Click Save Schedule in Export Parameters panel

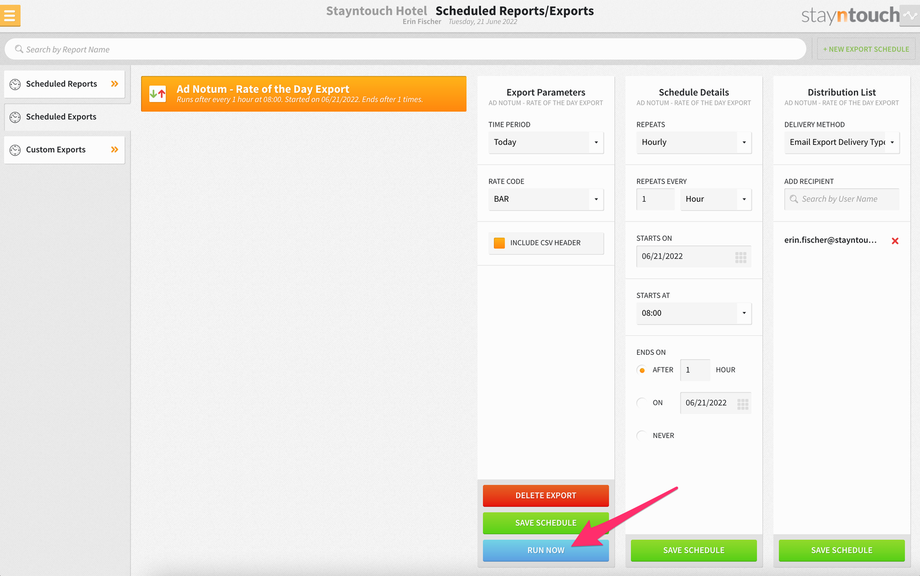546,523
